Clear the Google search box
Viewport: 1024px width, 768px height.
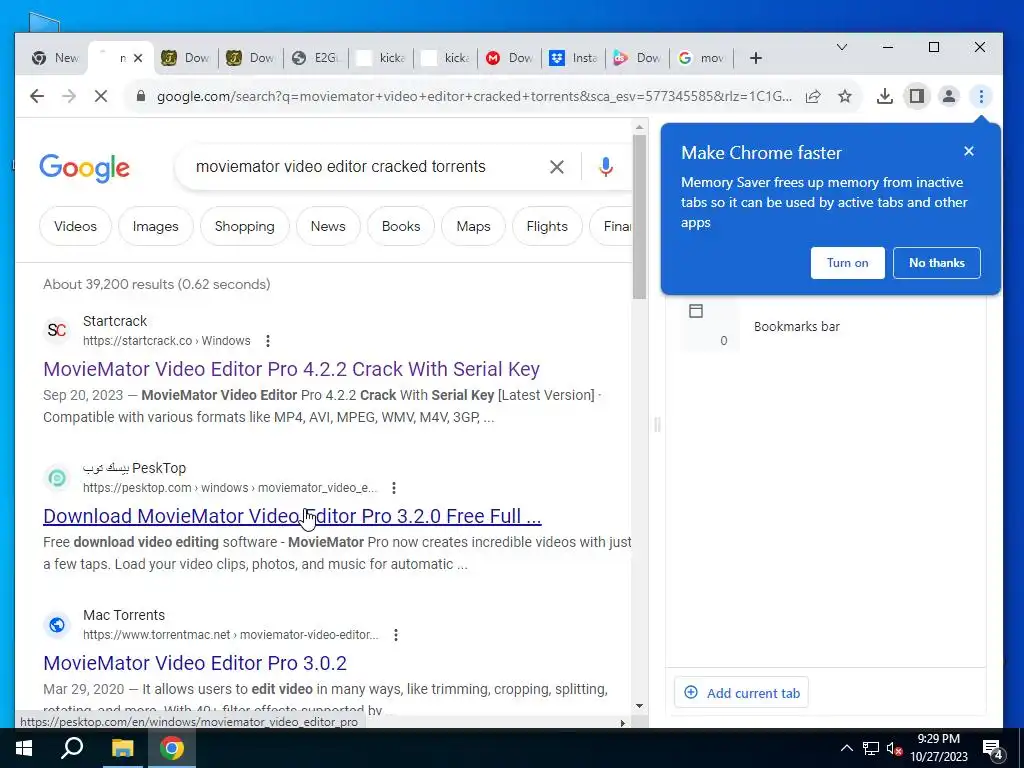[x=557, y=167]
